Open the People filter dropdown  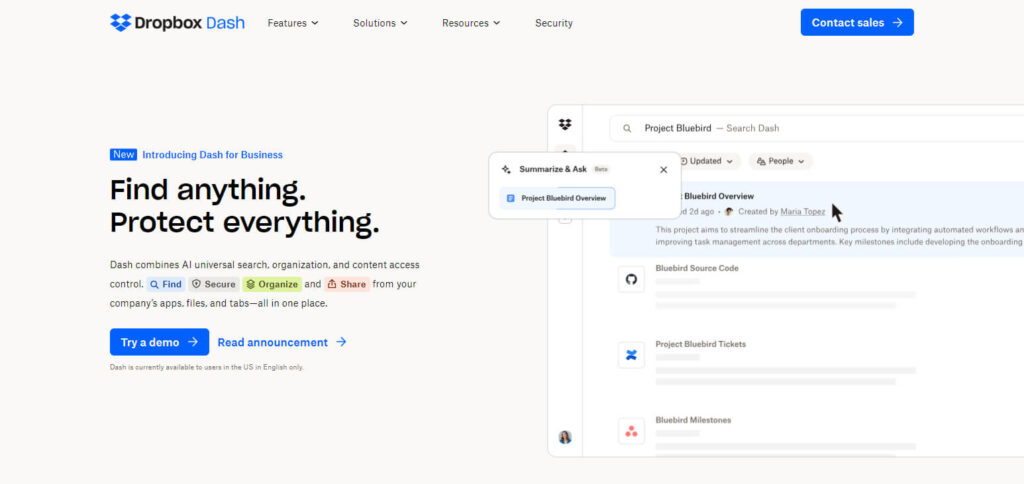coord(780,161)
